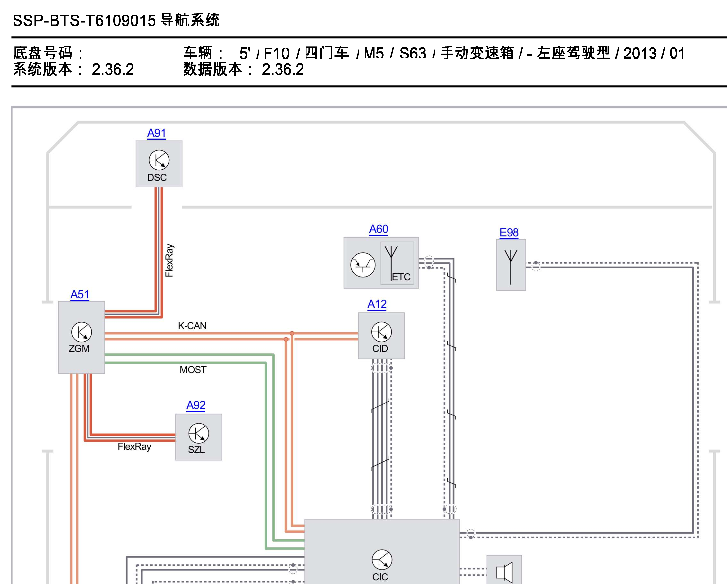727x584 pixels.
Task: Open the A92 component link
Action: click(196, 406)
